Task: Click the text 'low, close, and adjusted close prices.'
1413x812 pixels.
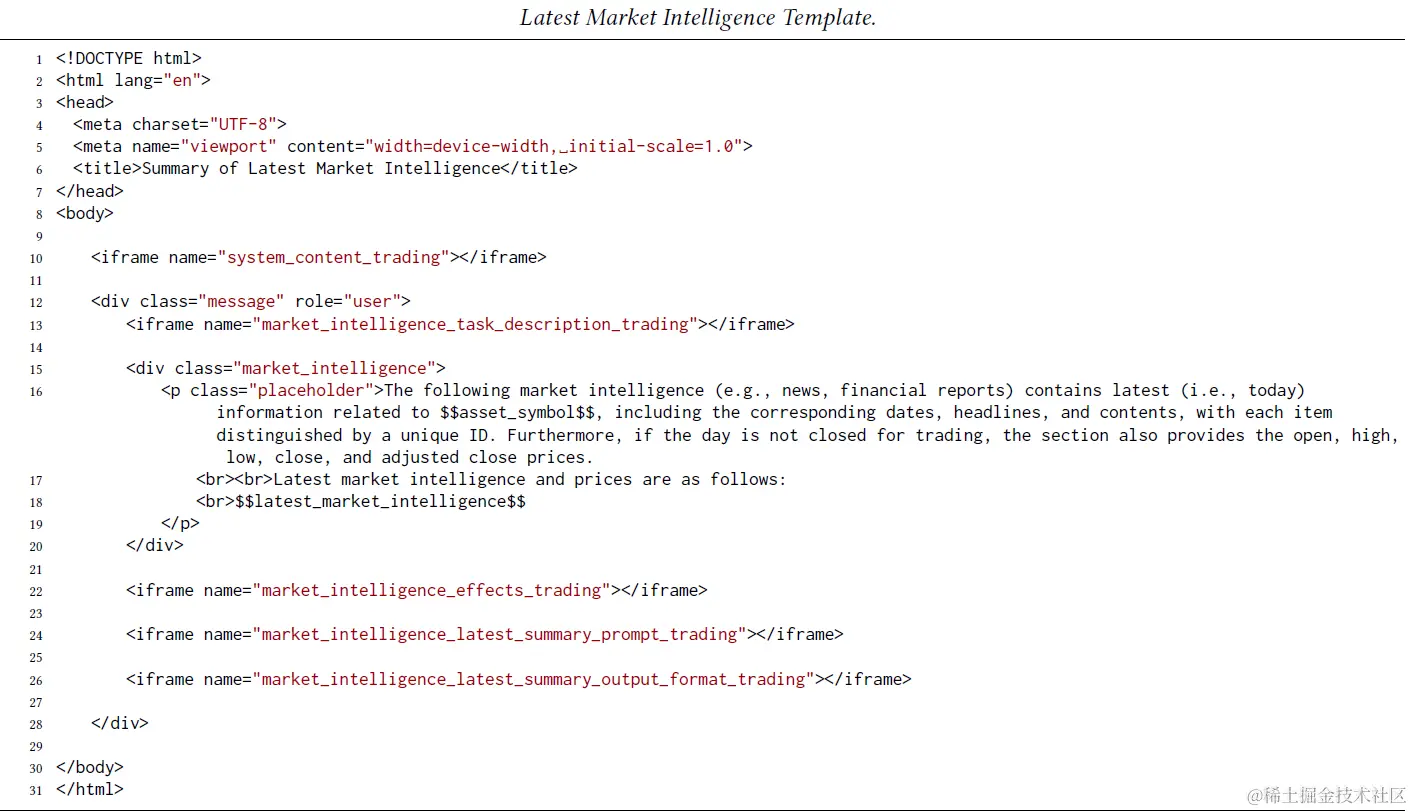Action: (410, 457)
